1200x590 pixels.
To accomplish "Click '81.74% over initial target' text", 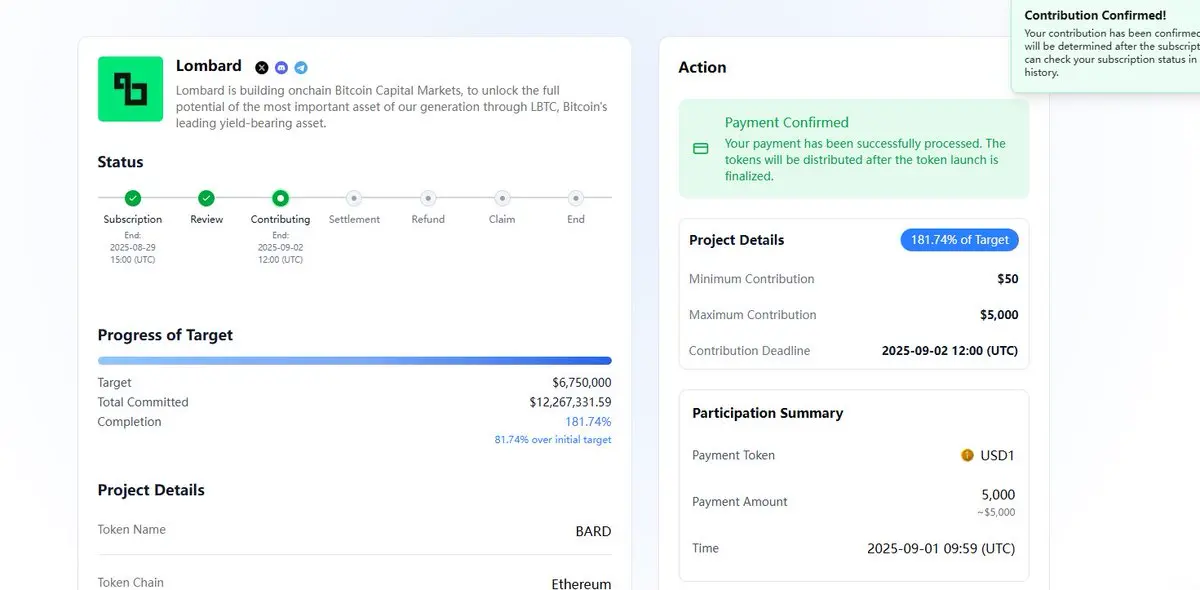I will (x=553, y=440).
